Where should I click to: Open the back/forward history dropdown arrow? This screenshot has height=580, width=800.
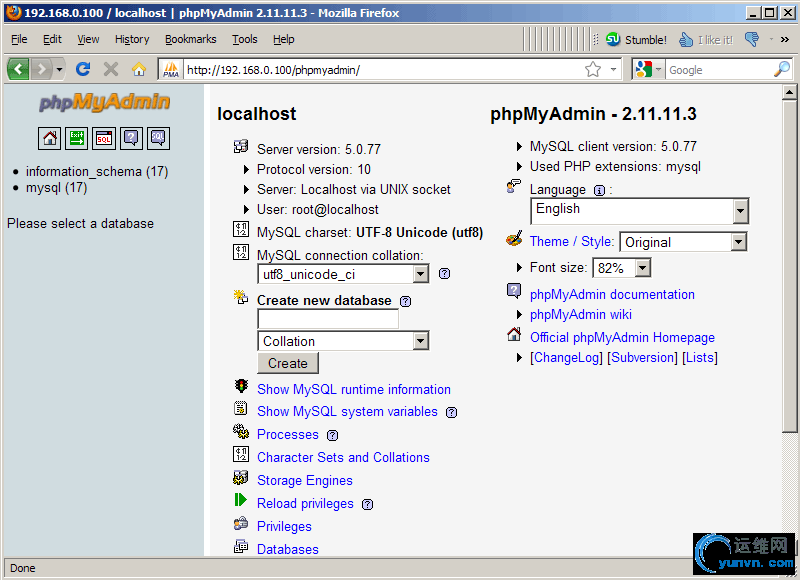point(60,69)
